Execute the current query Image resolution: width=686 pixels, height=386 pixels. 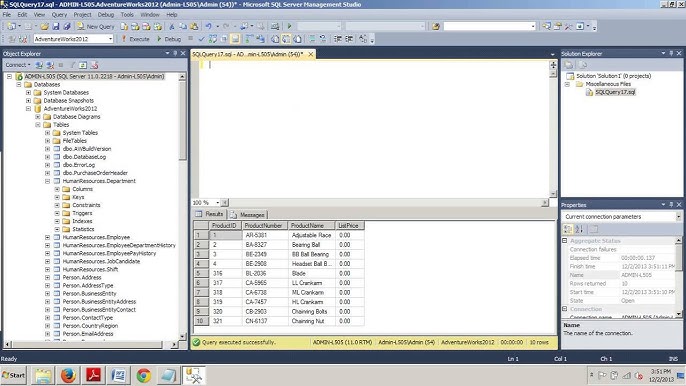136,39
